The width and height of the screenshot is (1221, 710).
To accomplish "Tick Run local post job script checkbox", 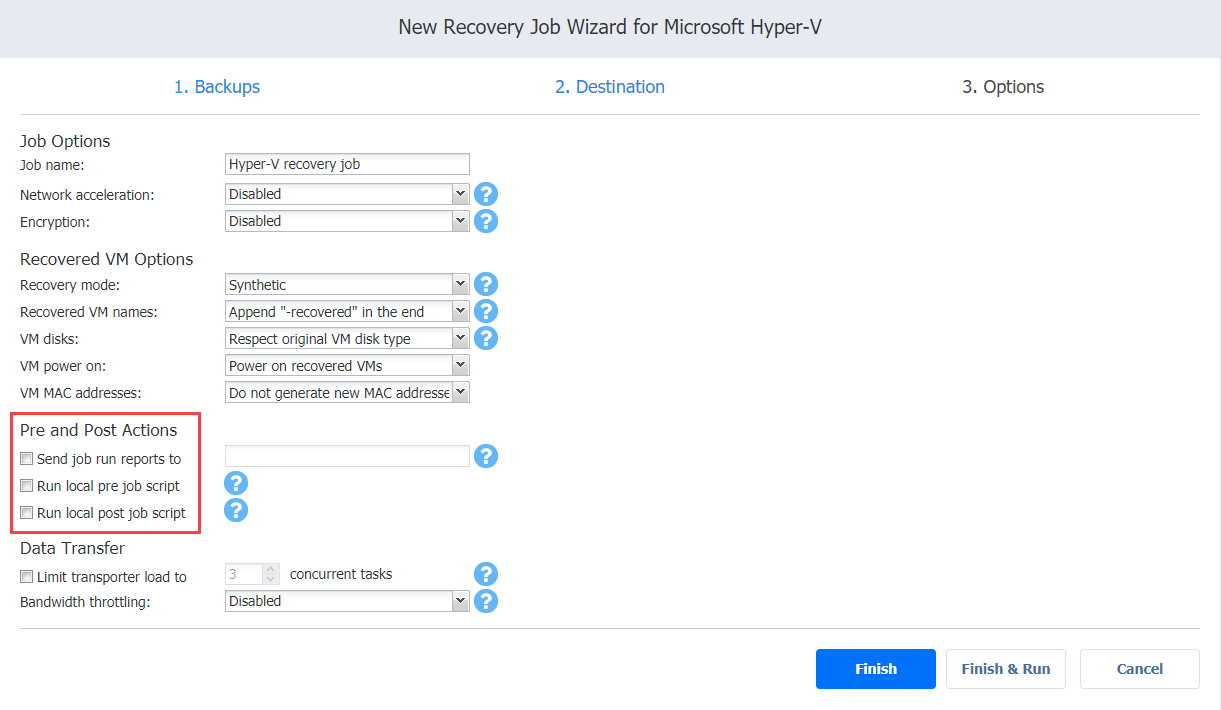I will 27,513.
